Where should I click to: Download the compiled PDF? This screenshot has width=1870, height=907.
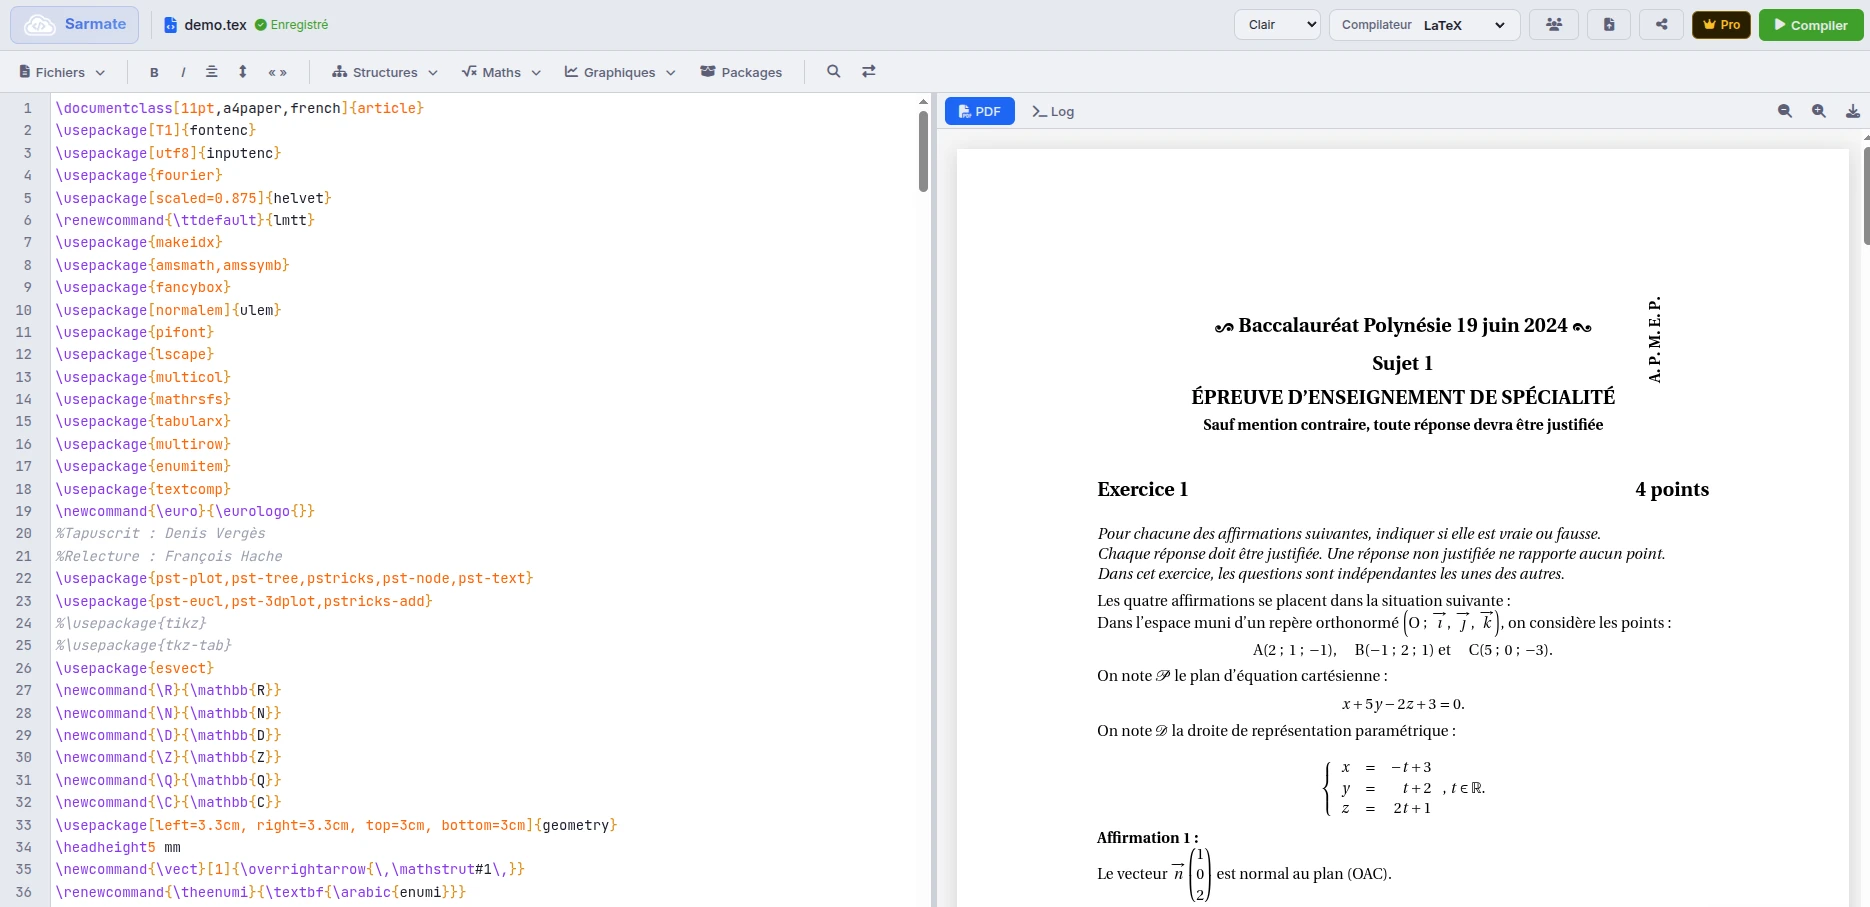point(1853,111)
